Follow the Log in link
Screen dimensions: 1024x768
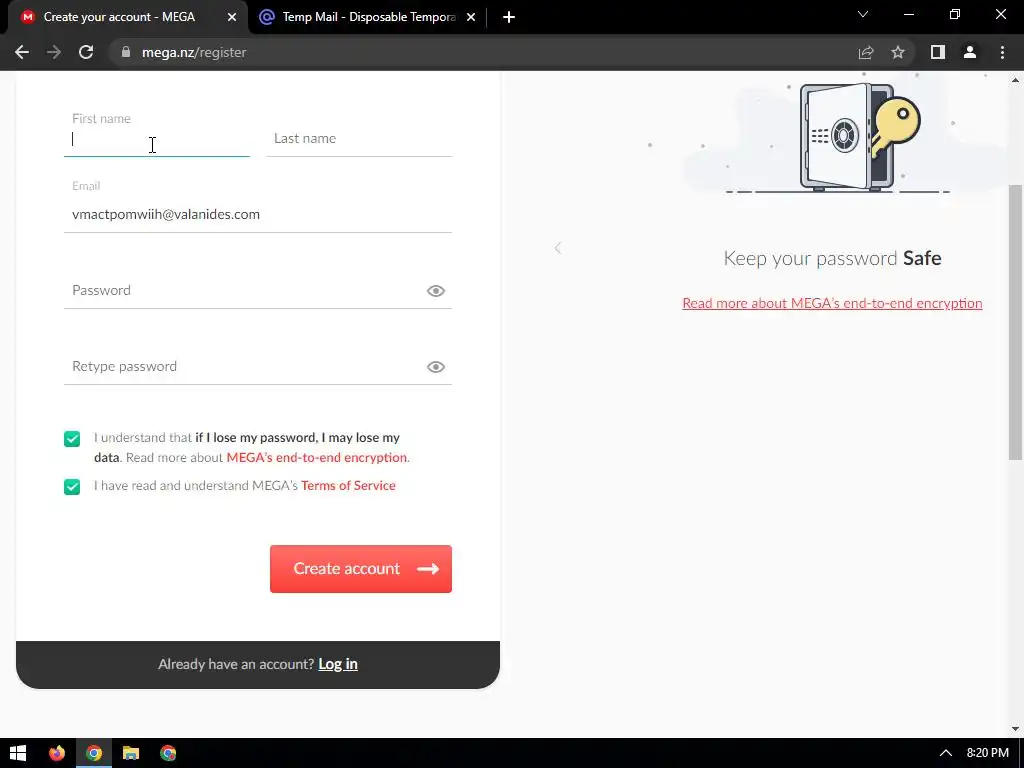pos(338,664)
